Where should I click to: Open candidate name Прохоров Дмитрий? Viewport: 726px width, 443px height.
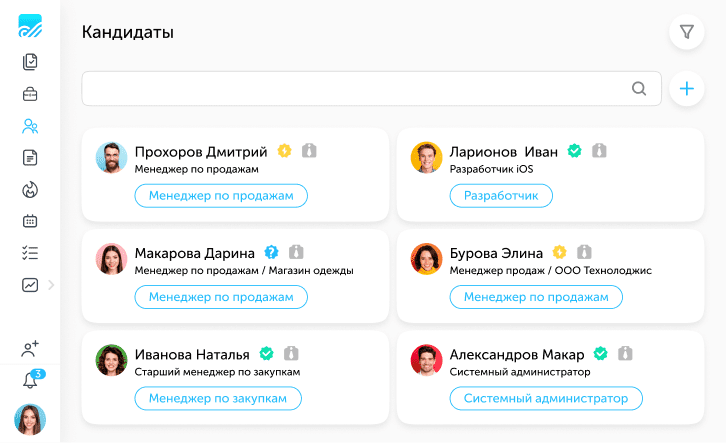[x=201, y=152]
